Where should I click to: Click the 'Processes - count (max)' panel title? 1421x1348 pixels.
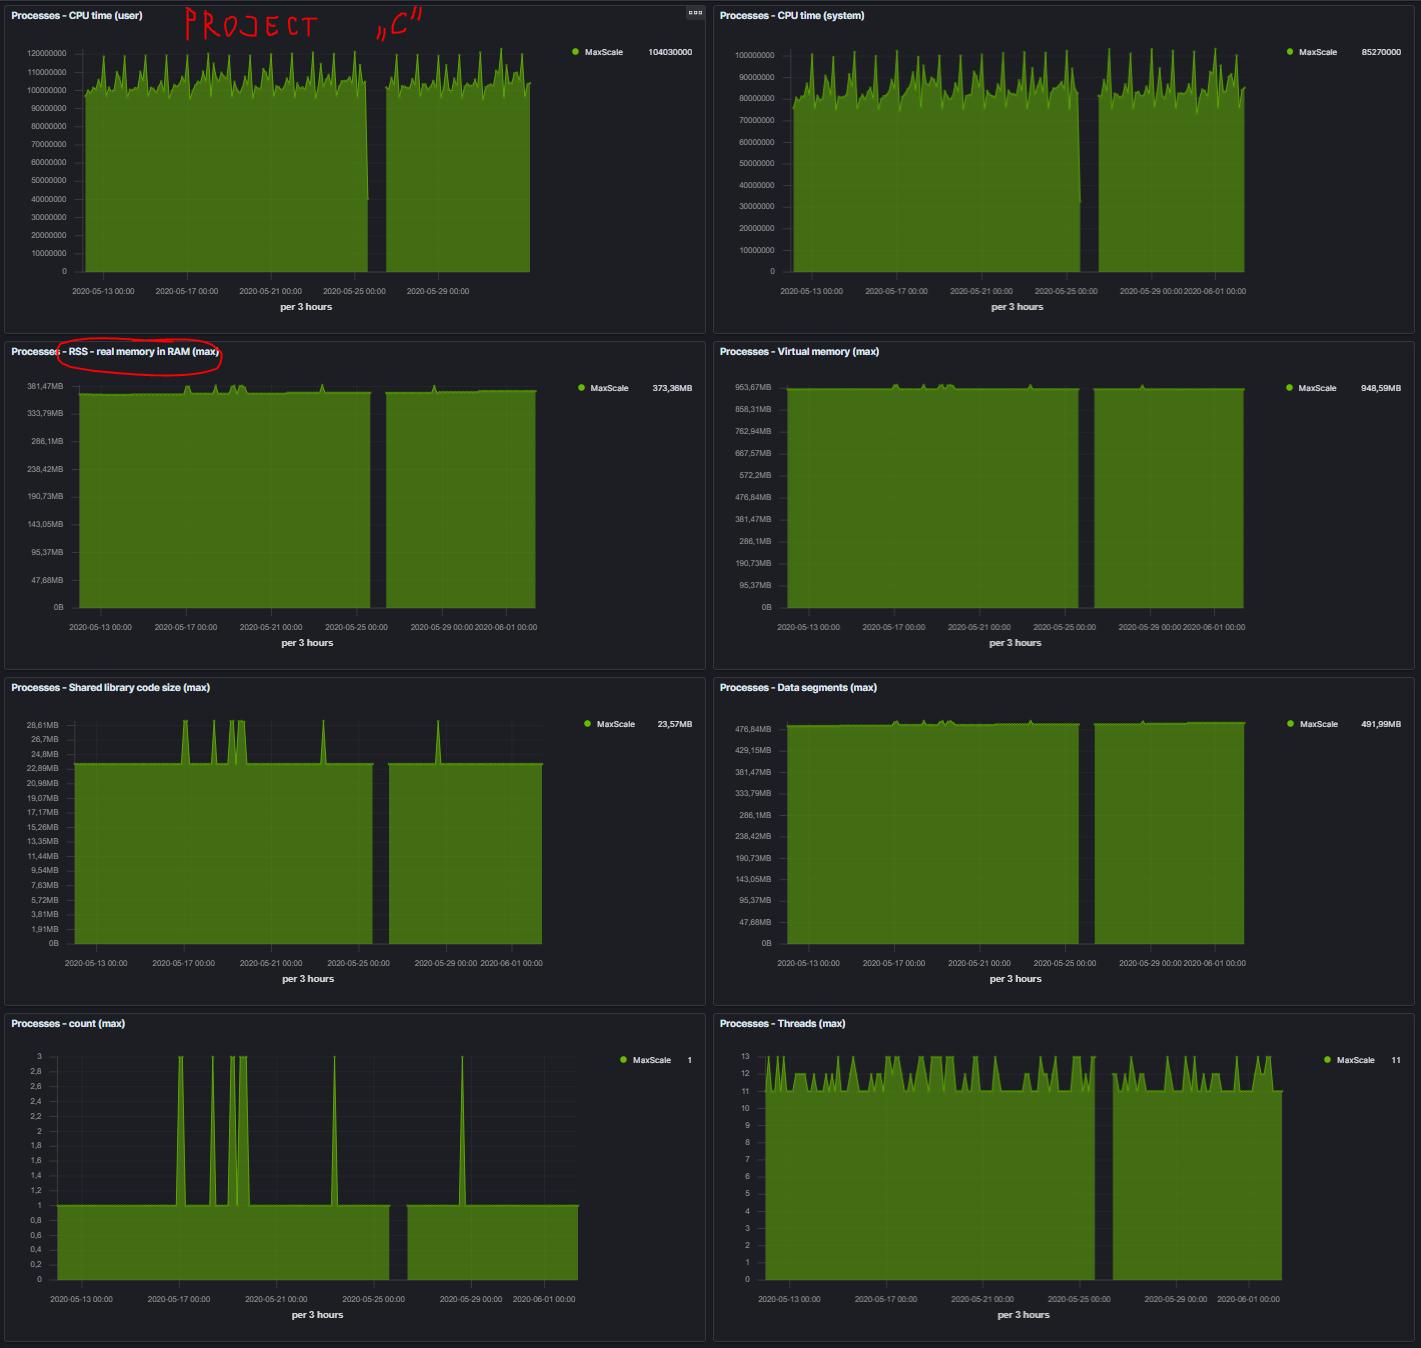68,1024
